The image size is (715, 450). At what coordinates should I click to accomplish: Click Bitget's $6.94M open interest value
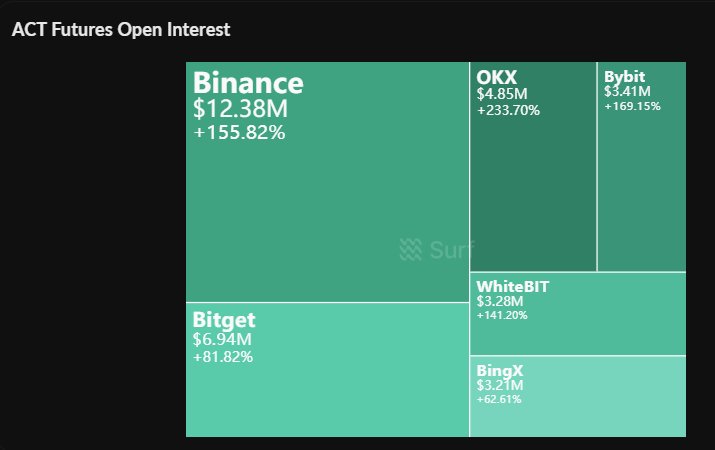(218, 340)
